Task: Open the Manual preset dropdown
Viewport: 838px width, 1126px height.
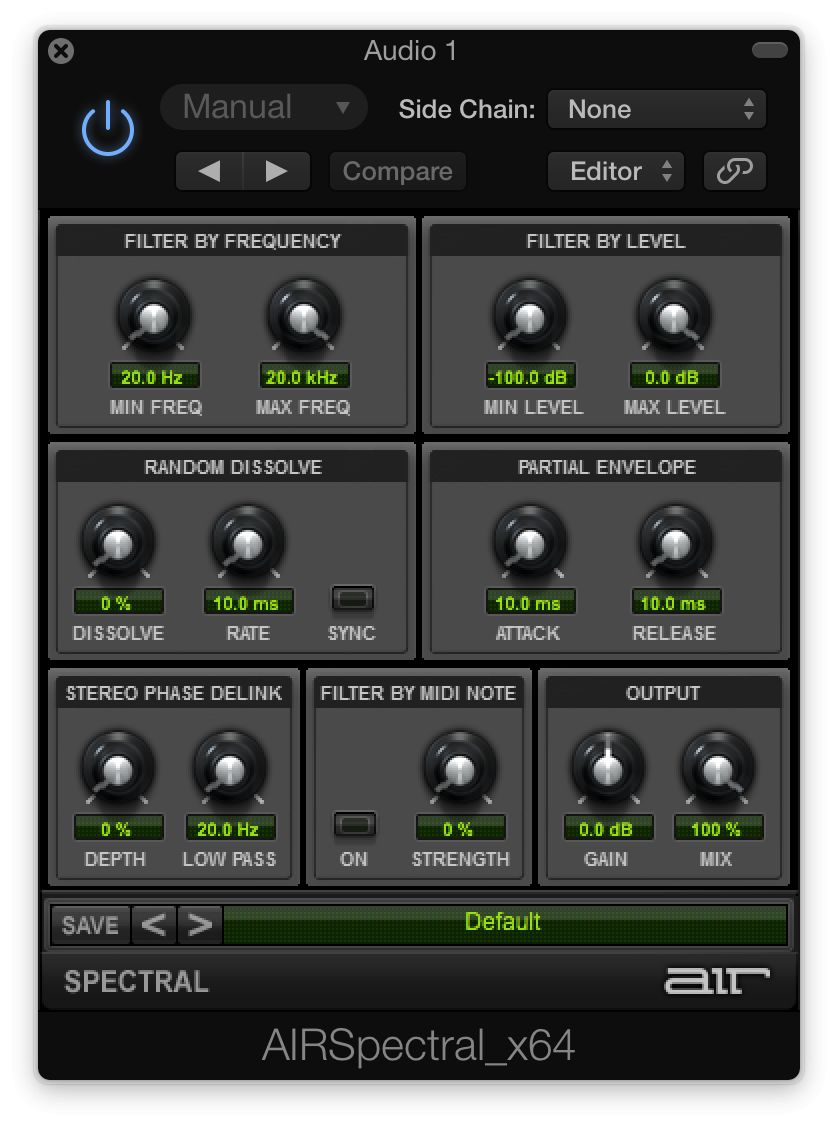Action: tap(264, 108)
